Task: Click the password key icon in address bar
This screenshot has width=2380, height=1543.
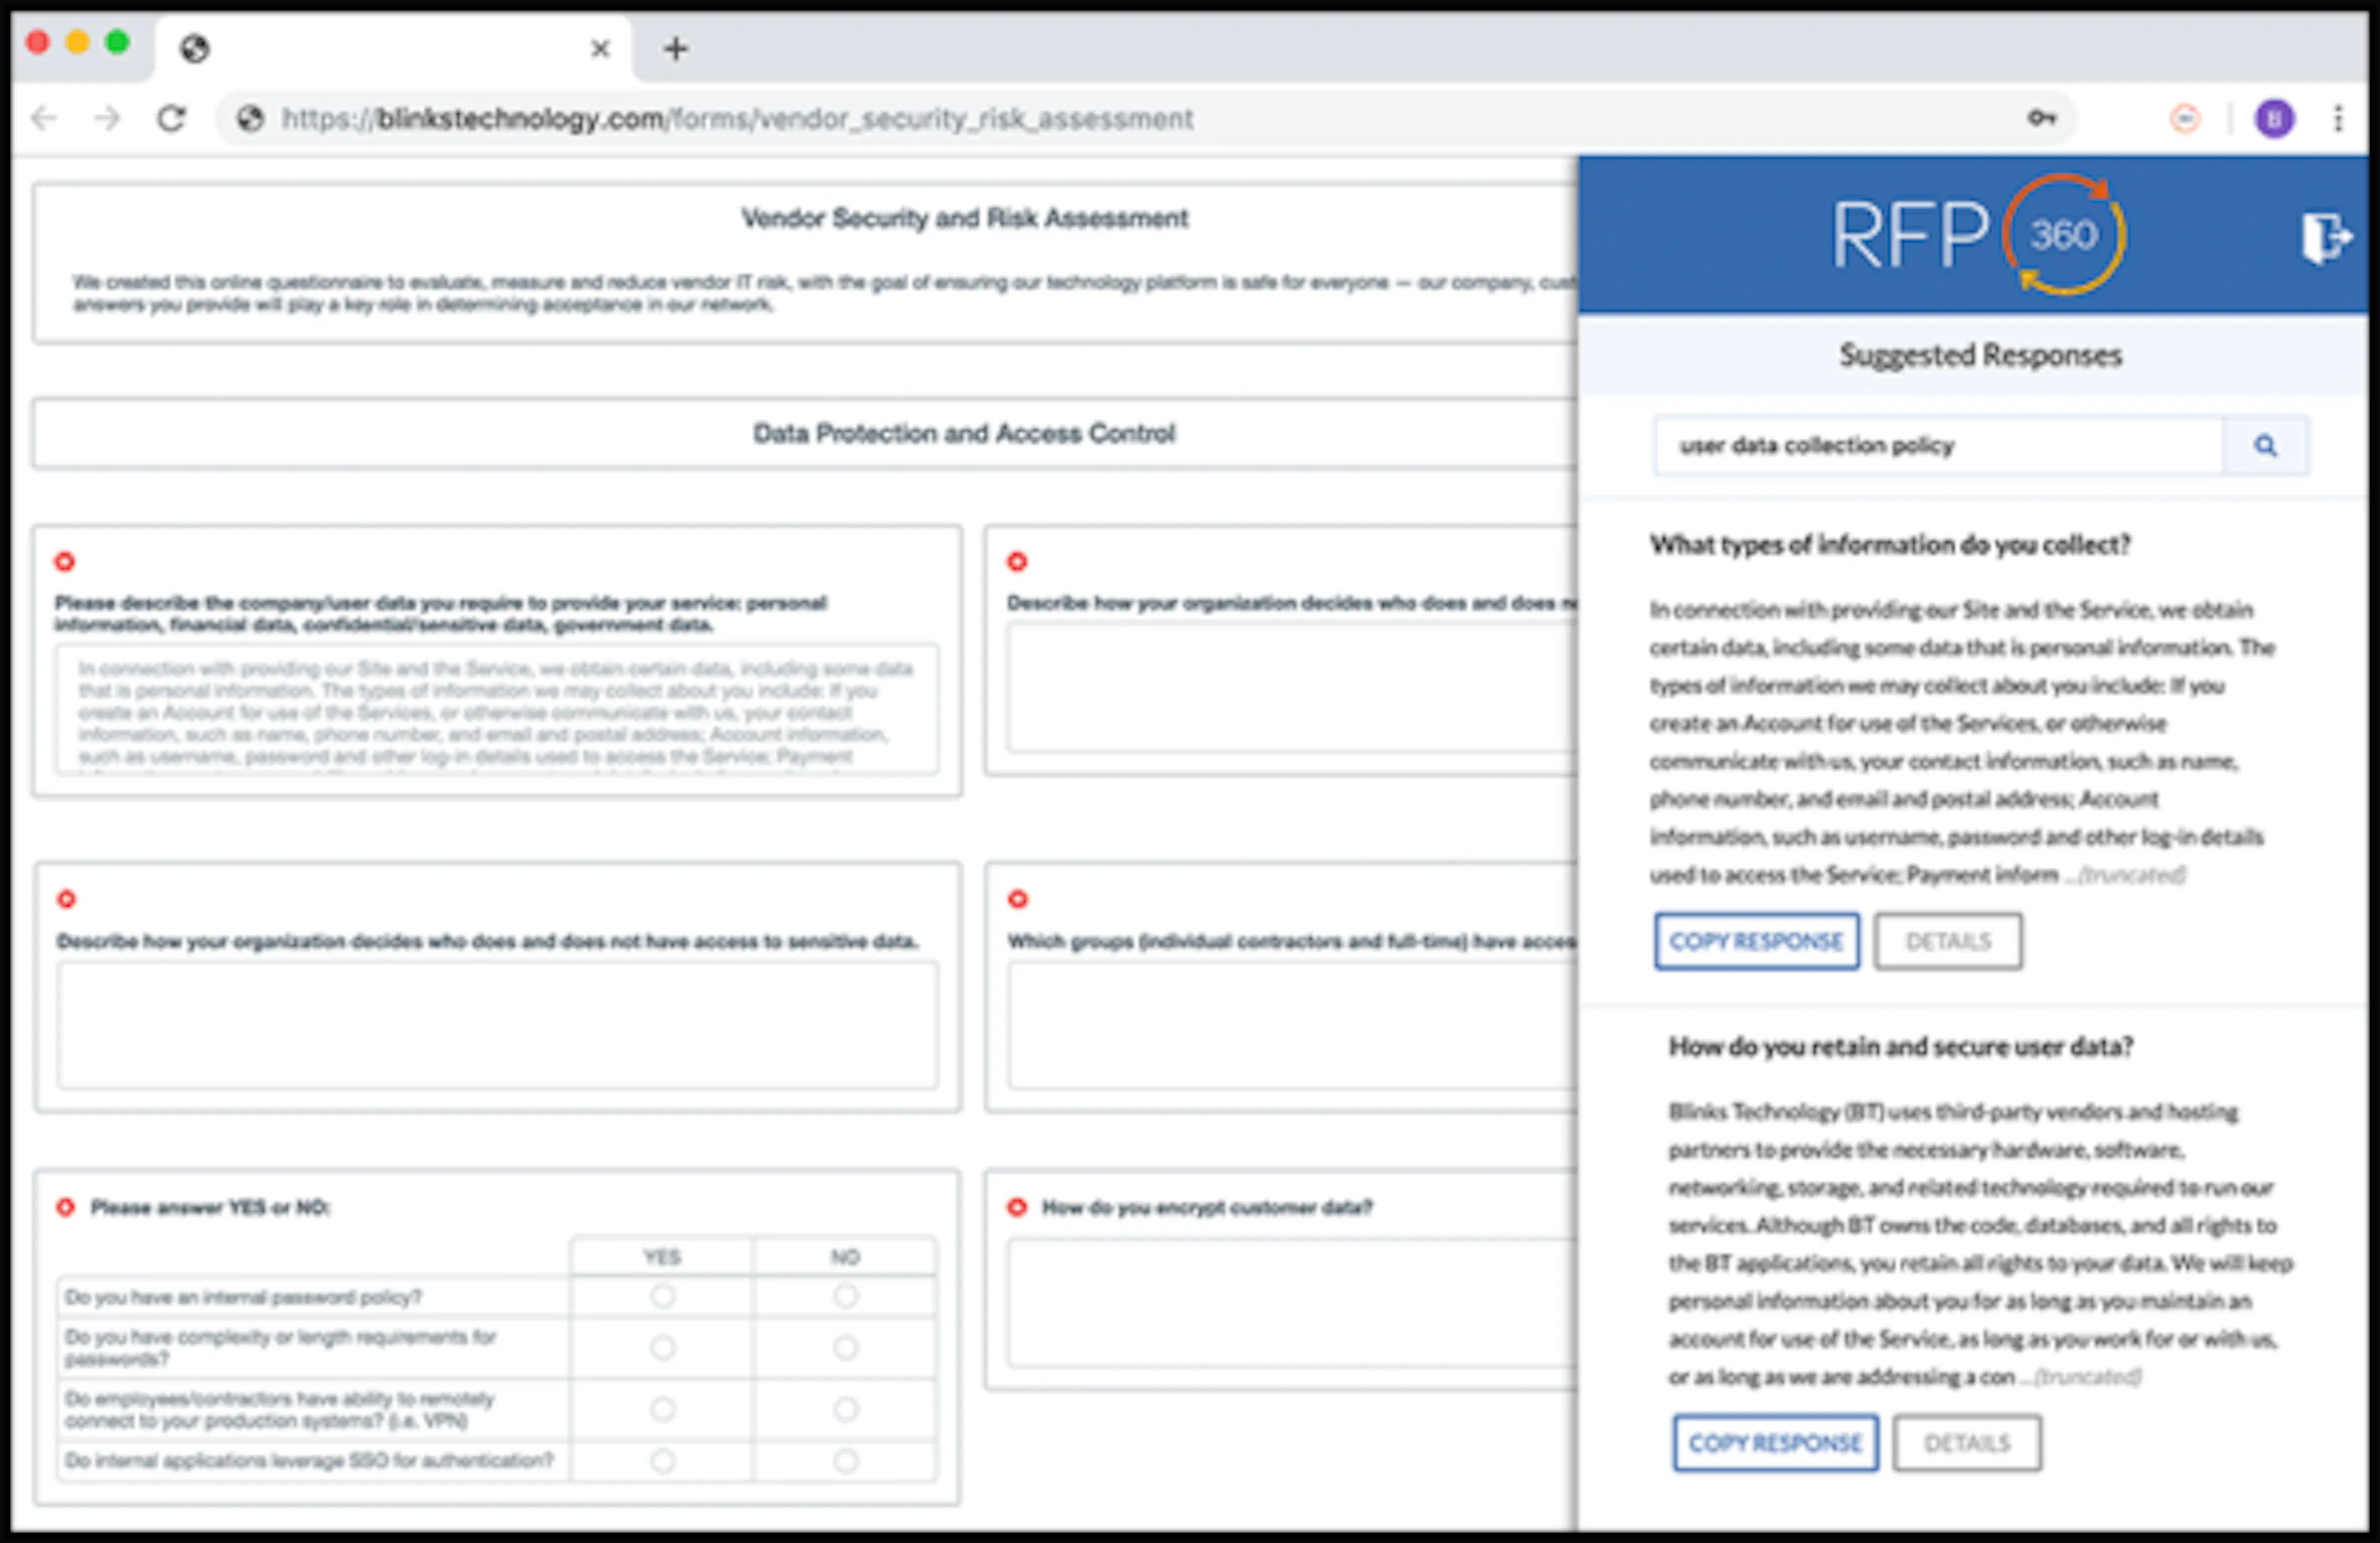Action: (2041, 119)
